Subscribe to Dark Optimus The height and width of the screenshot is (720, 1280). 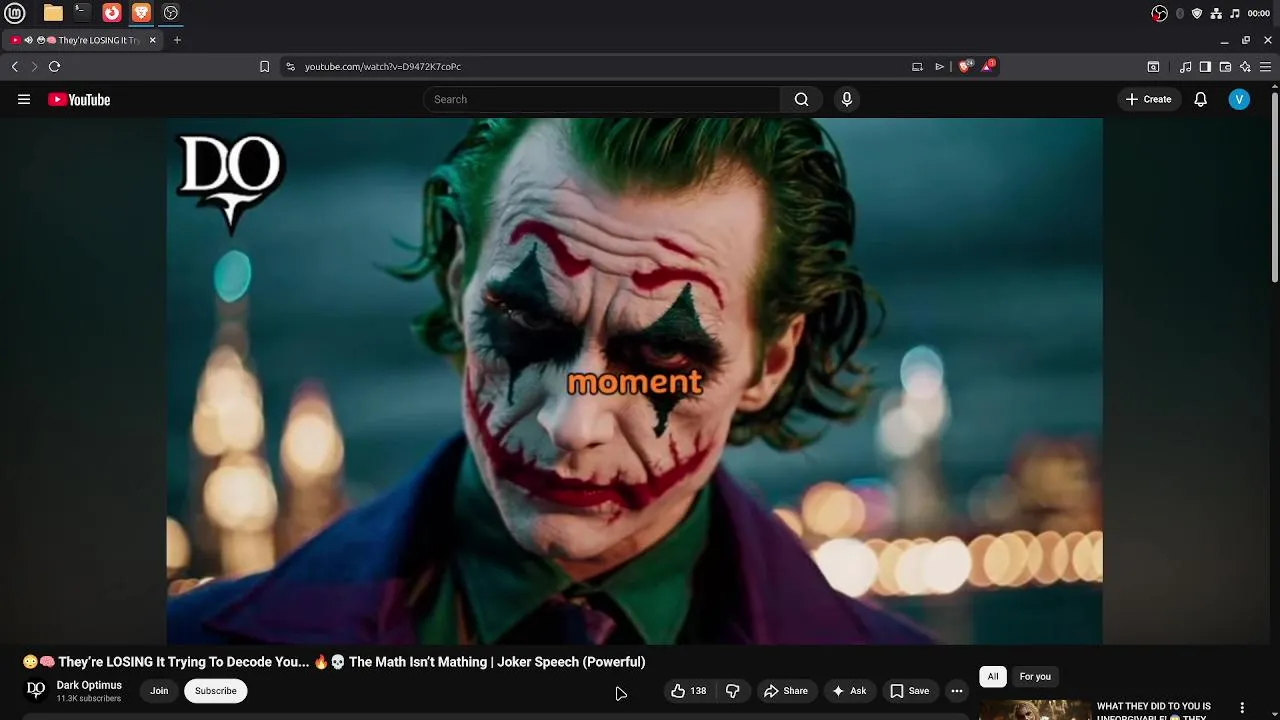coord(216,691)
